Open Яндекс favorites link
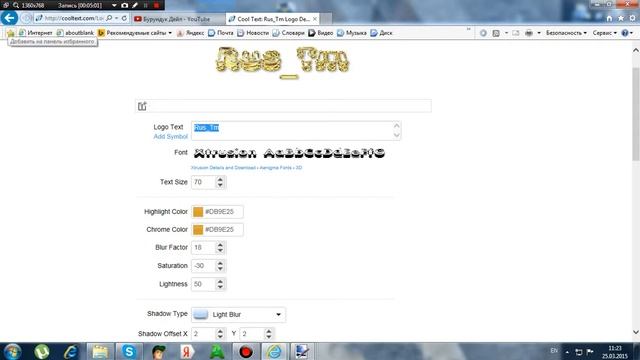640x360 pixels. point(191,33)
